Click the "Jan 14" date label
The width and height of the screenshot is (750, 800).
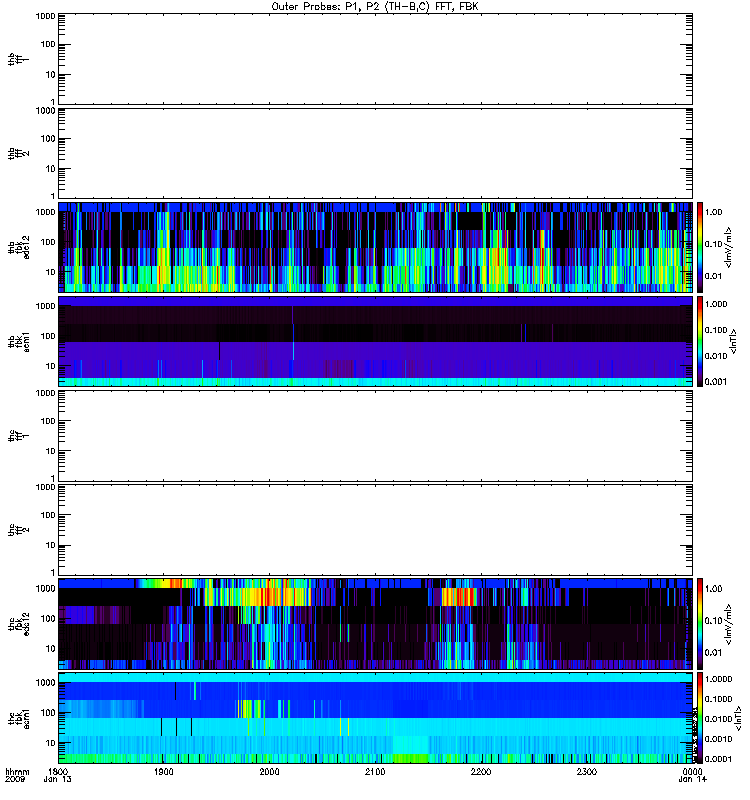tap(692, 780)
